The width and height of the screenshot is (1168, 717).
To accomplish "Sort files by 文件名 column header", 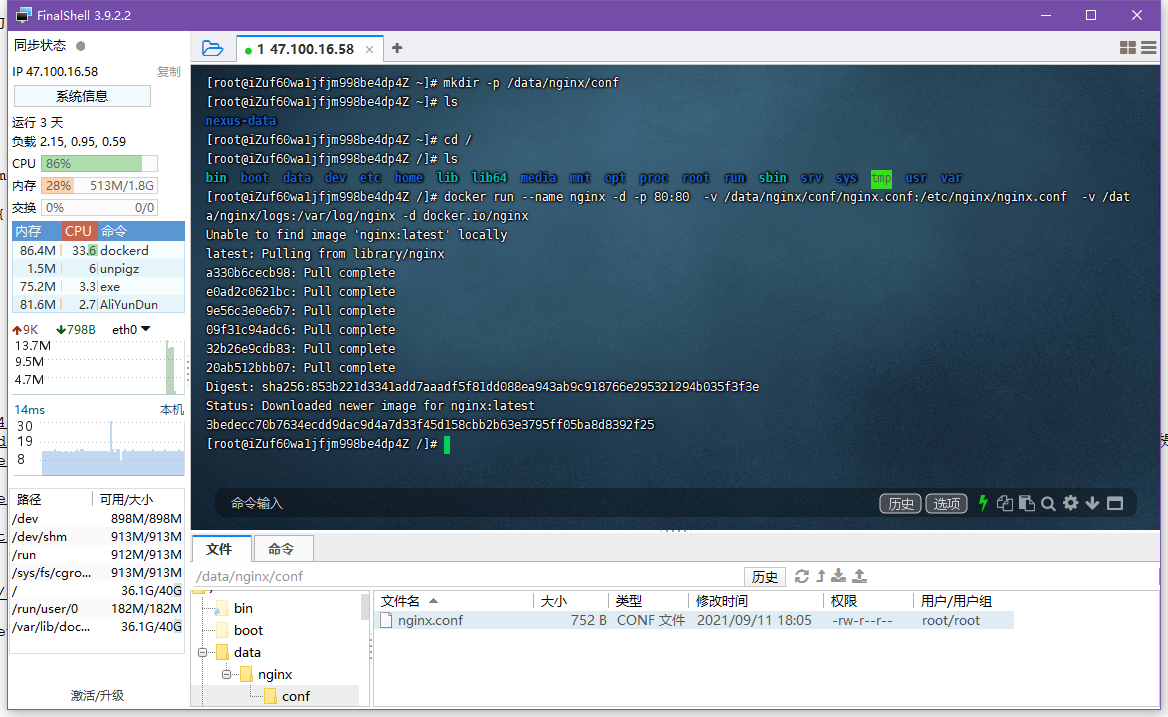I will (454, 601).
